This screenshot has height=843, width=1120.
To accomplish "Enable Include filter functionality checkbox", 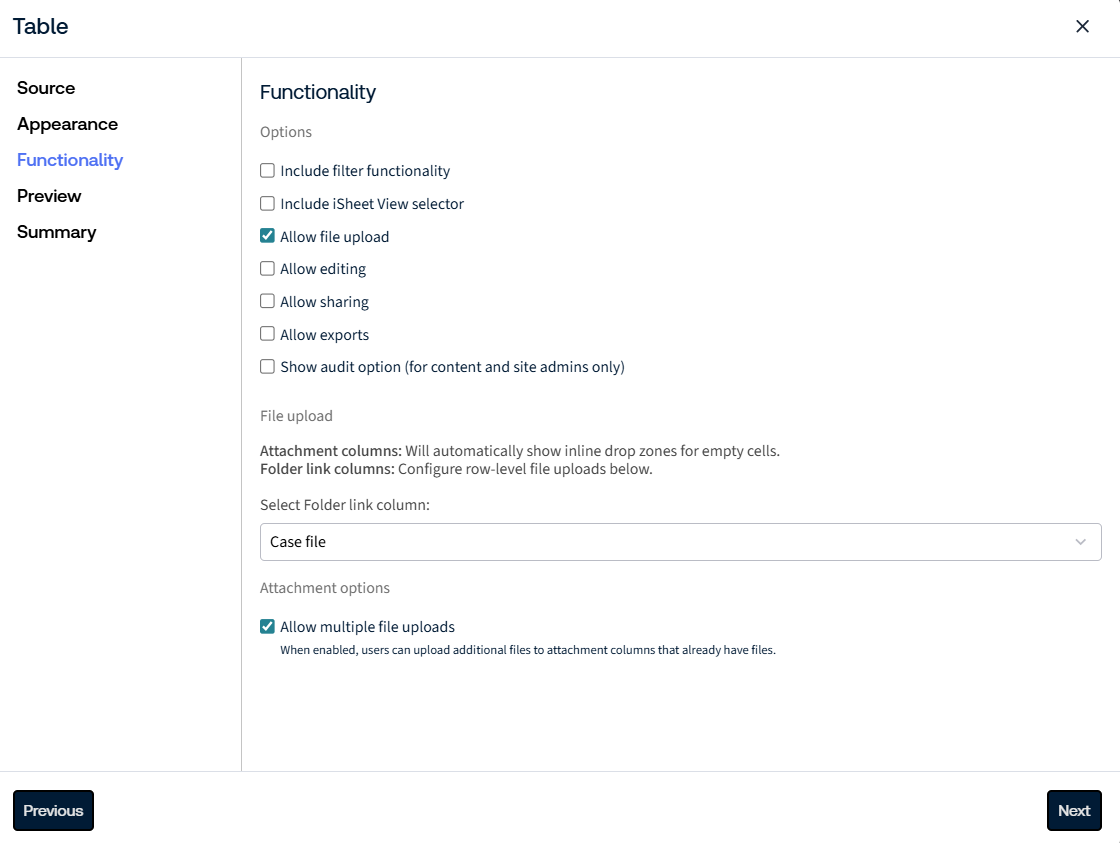I will pyautogui.click(x=267, y=171).
